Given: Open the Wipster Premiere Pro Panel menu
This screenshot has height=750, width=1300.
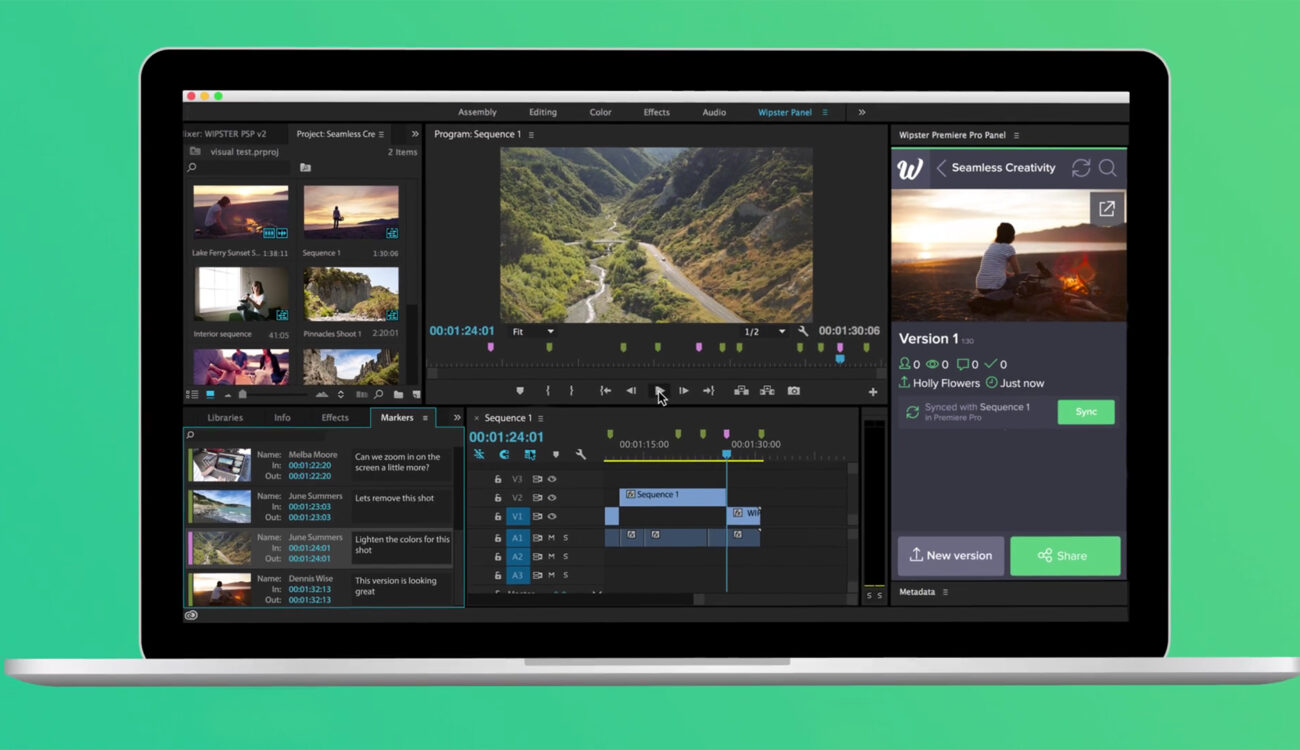Looking at the screenshot, I should (x=1016, y=135).
